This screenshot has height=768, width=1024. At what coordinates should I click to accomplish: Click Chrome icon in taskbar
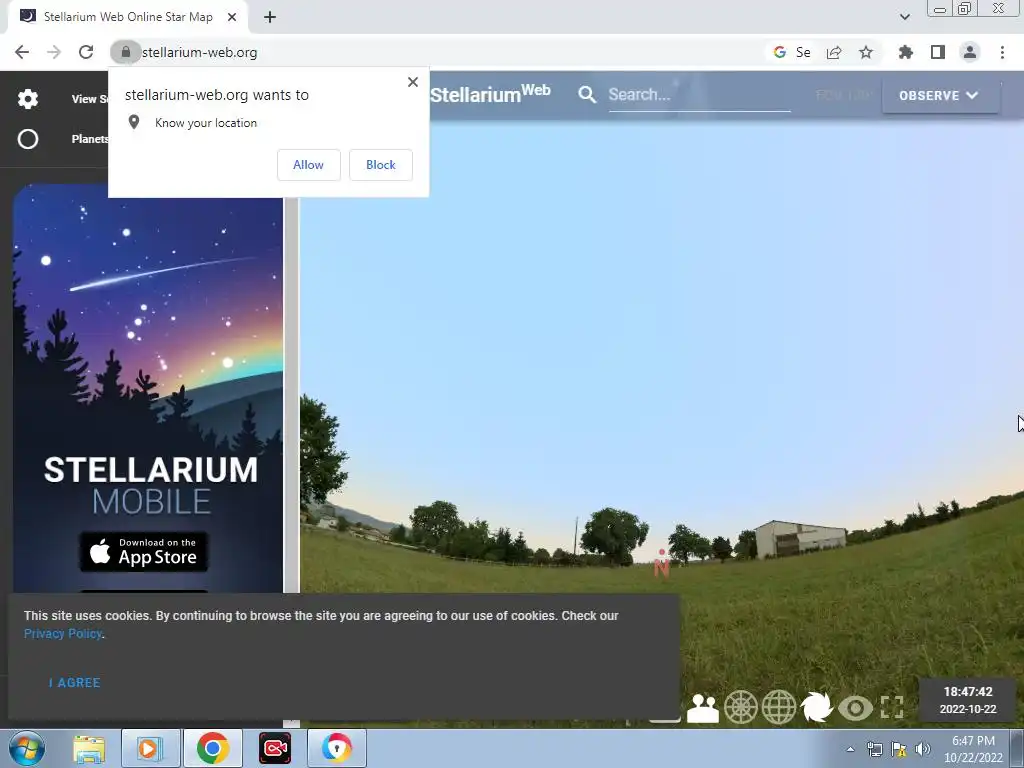(x=212, y=748)
